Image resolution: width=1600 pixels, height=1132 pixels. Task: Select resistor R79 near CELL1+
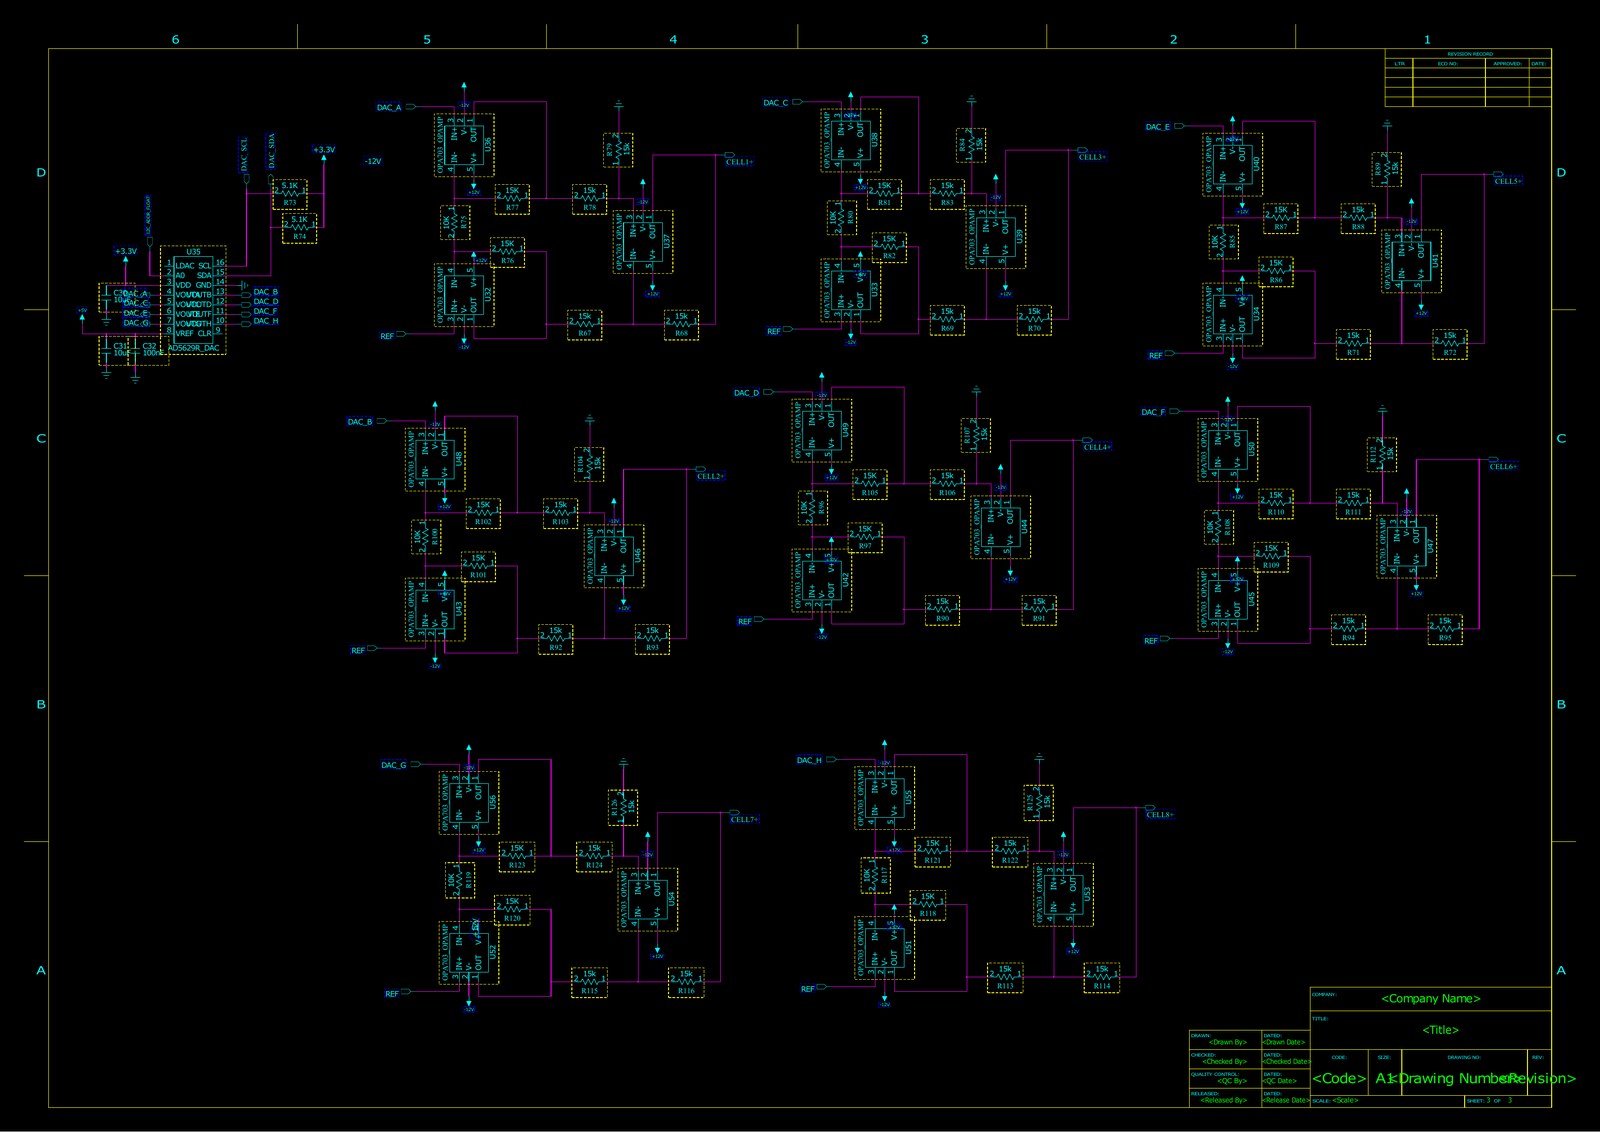click(x=618, y=150)
